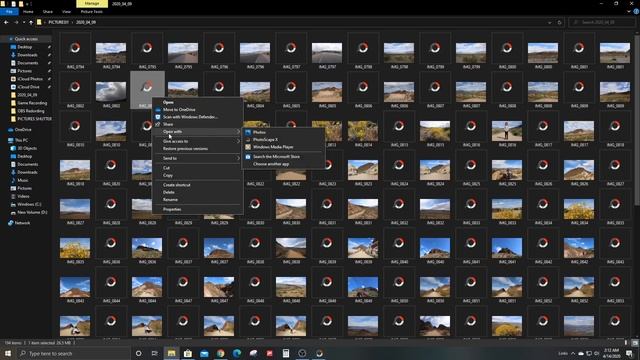Viewport: 640px width, 360px height.
Task: Select 3D Objects under This PC
Action: tap(27, 148)
